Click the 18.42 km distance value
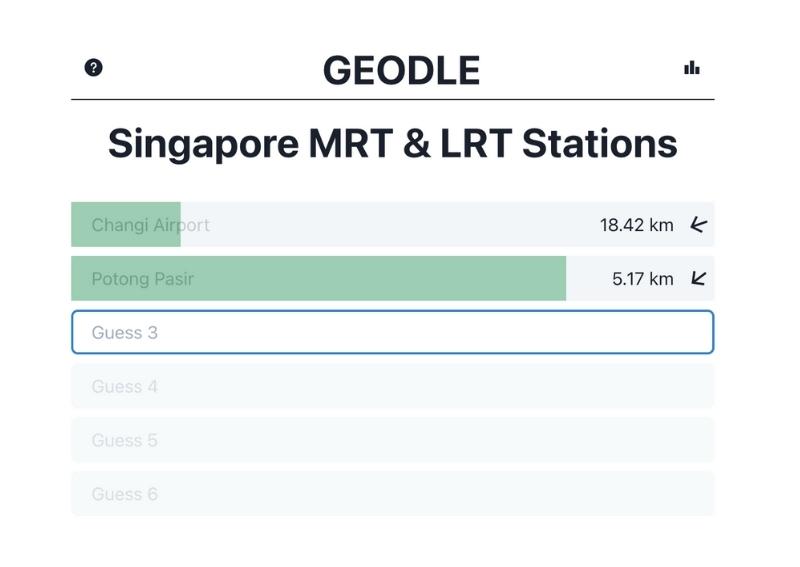 [636, 225]
